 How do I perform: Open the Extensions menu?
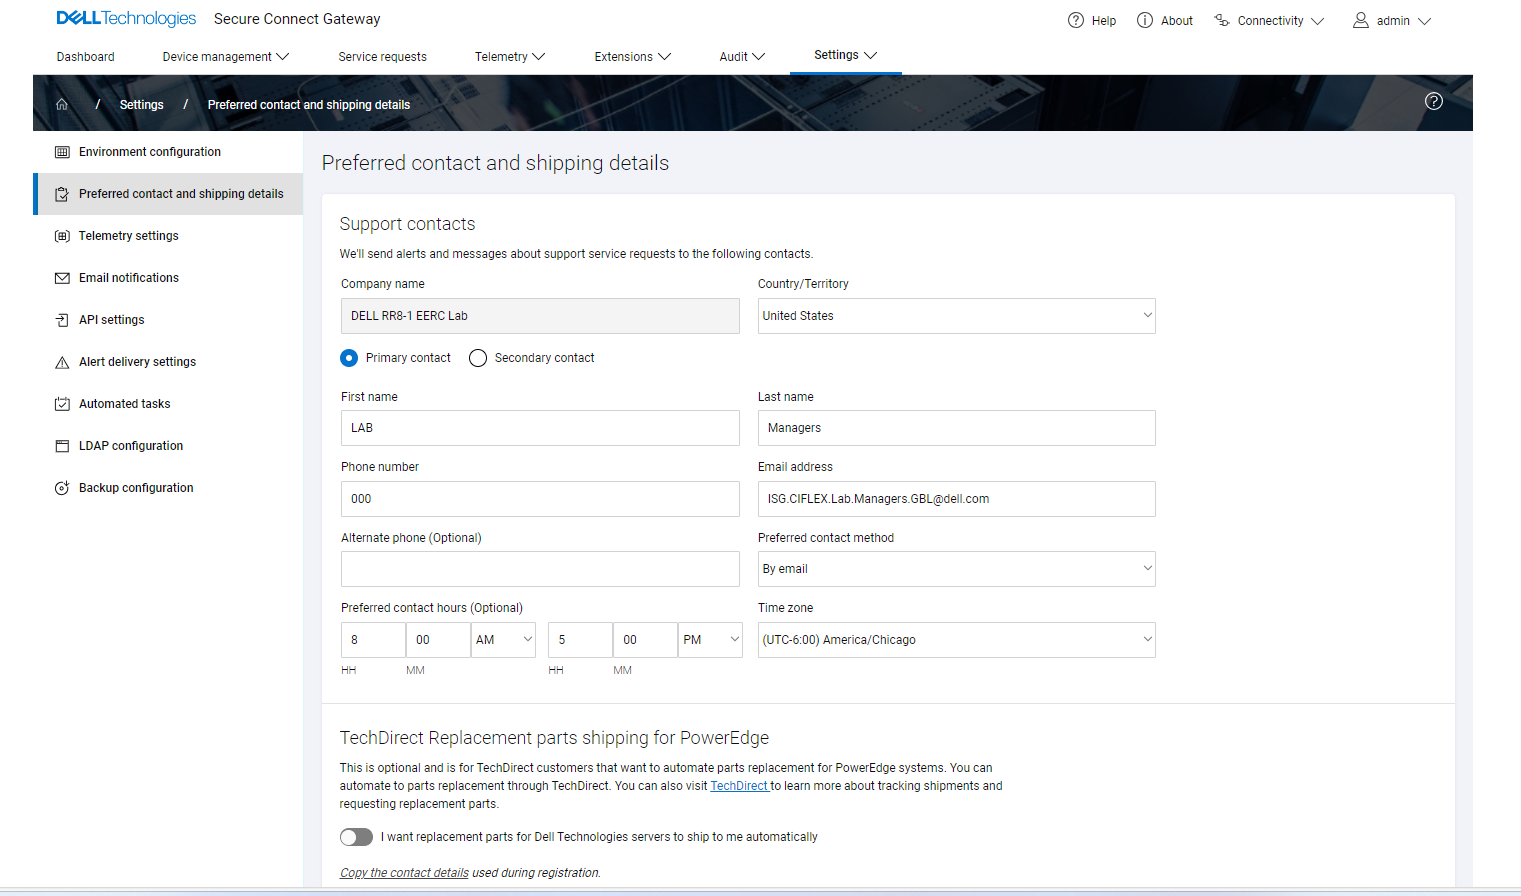pos(632,56)
